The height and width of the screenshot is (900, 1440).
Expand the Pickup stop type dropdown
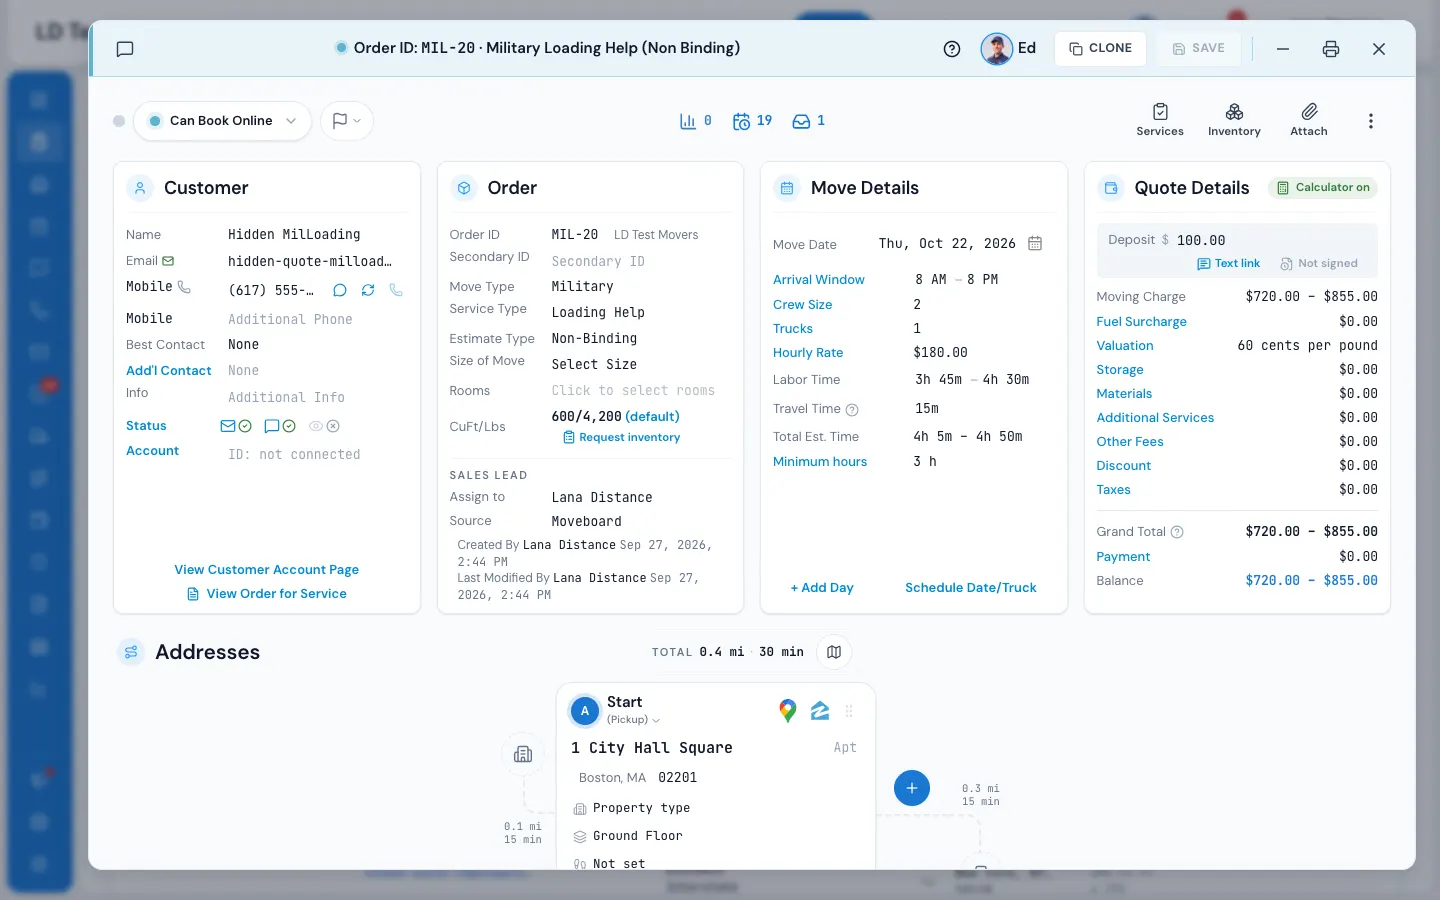click(634, 720)
